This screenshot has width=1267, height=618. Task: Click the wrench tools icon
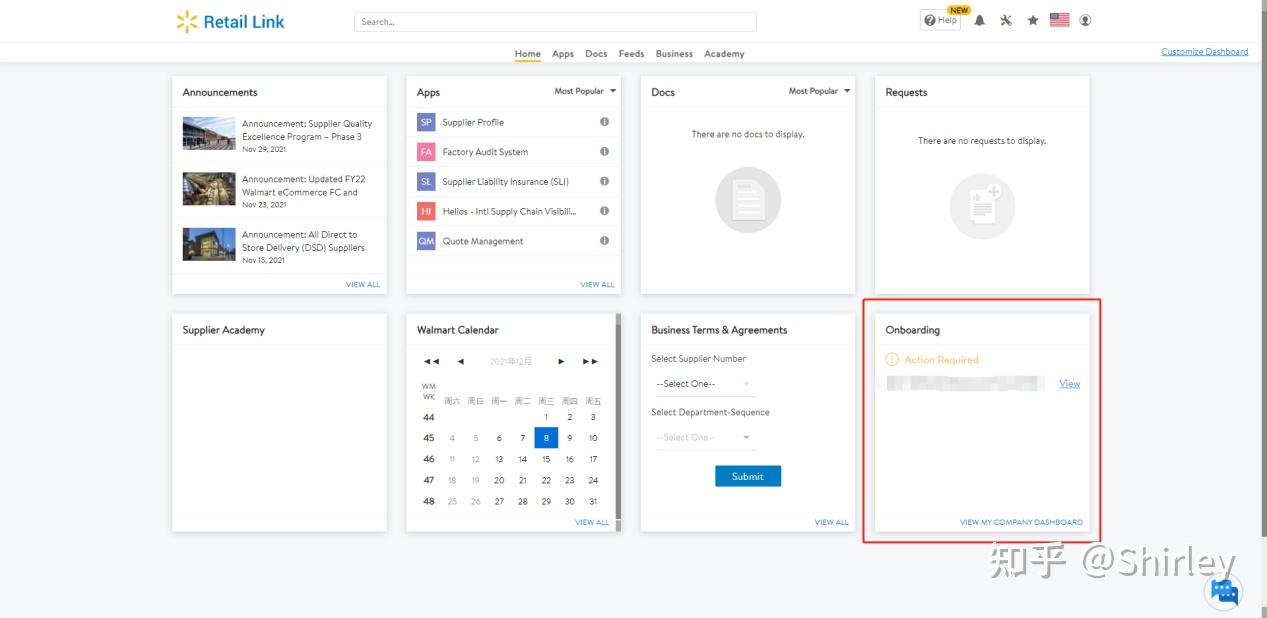click(1005, 19)
